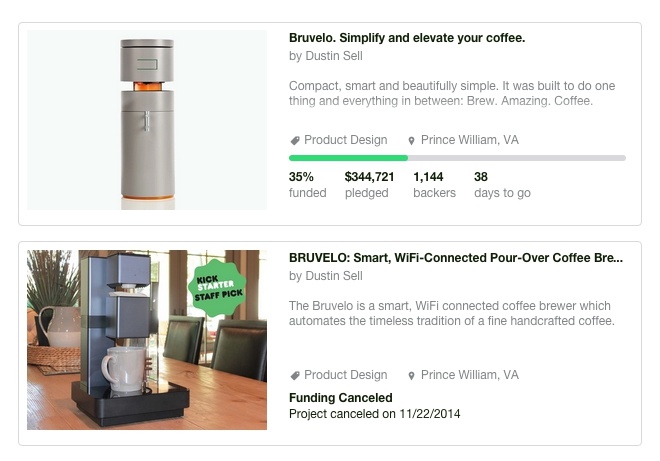
Task: Click the Funding Canceled status text
Action: [340, 398]
